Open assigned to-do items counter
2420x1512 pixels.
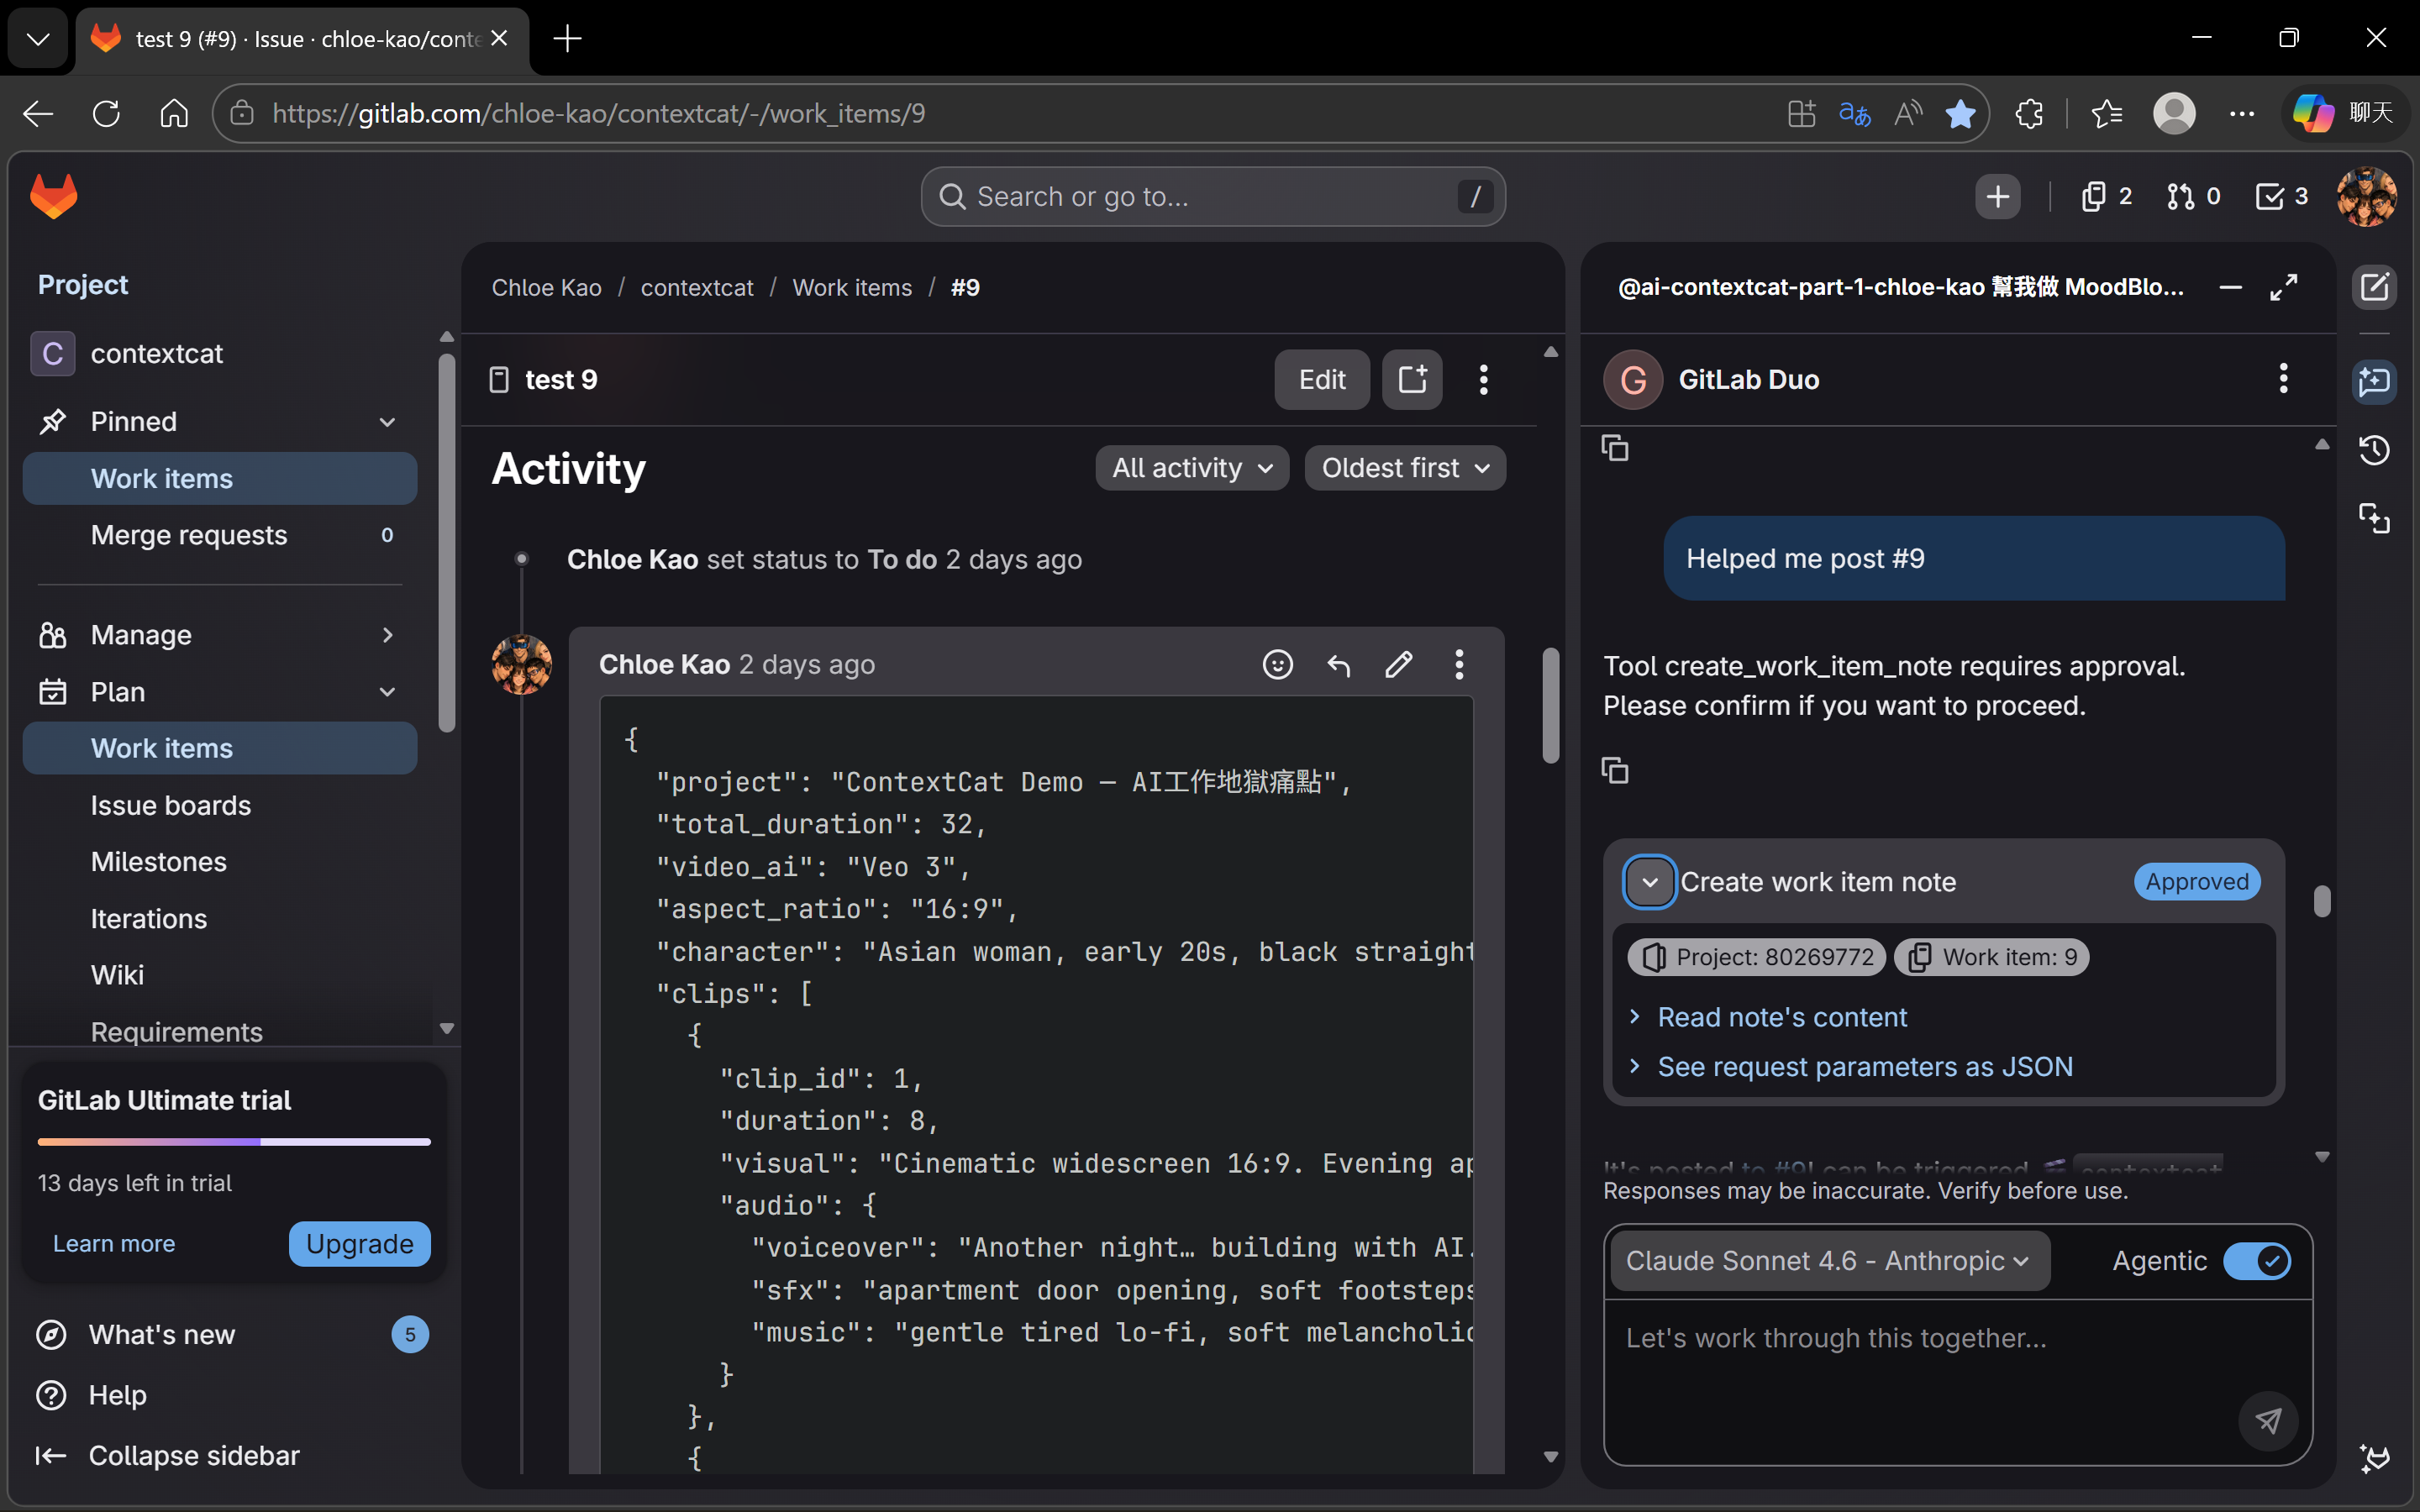[2281, 196]
